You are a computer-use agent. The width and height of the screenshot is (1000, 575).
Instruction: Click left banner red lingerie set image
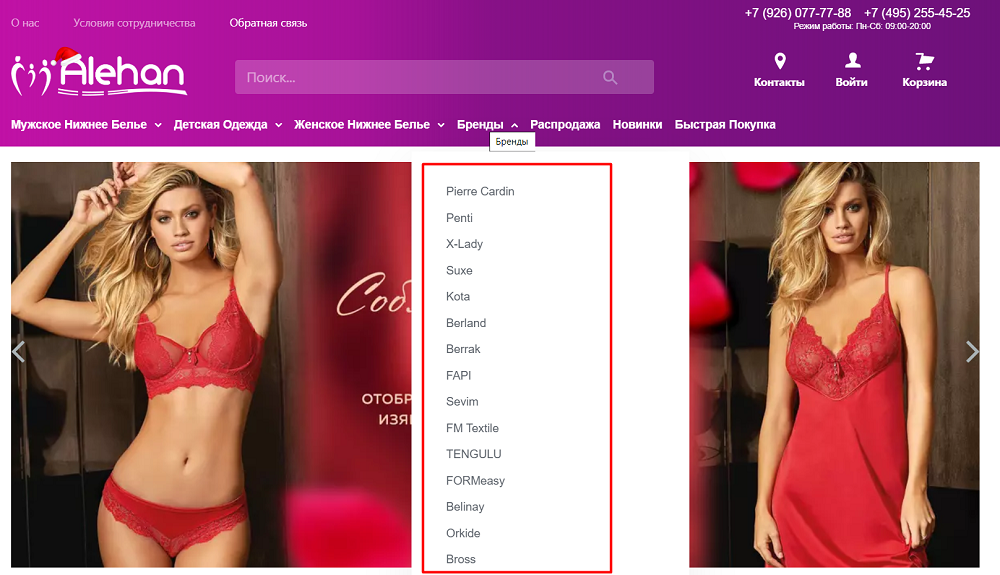211,365
